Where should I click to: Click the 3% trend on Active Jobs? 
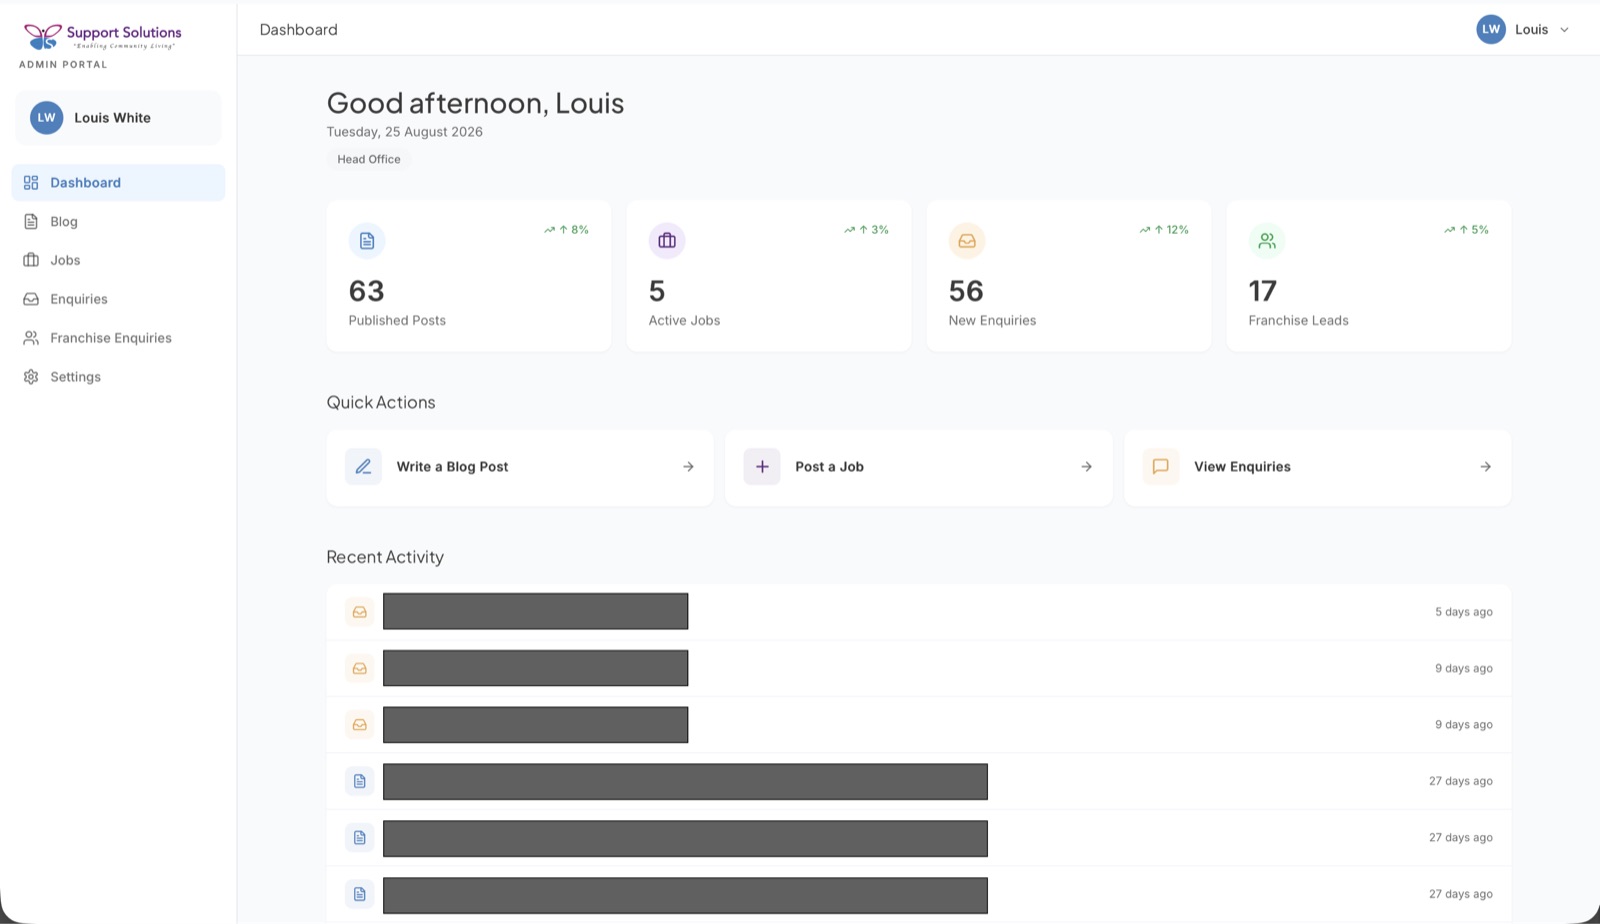[x=866, y=230]
